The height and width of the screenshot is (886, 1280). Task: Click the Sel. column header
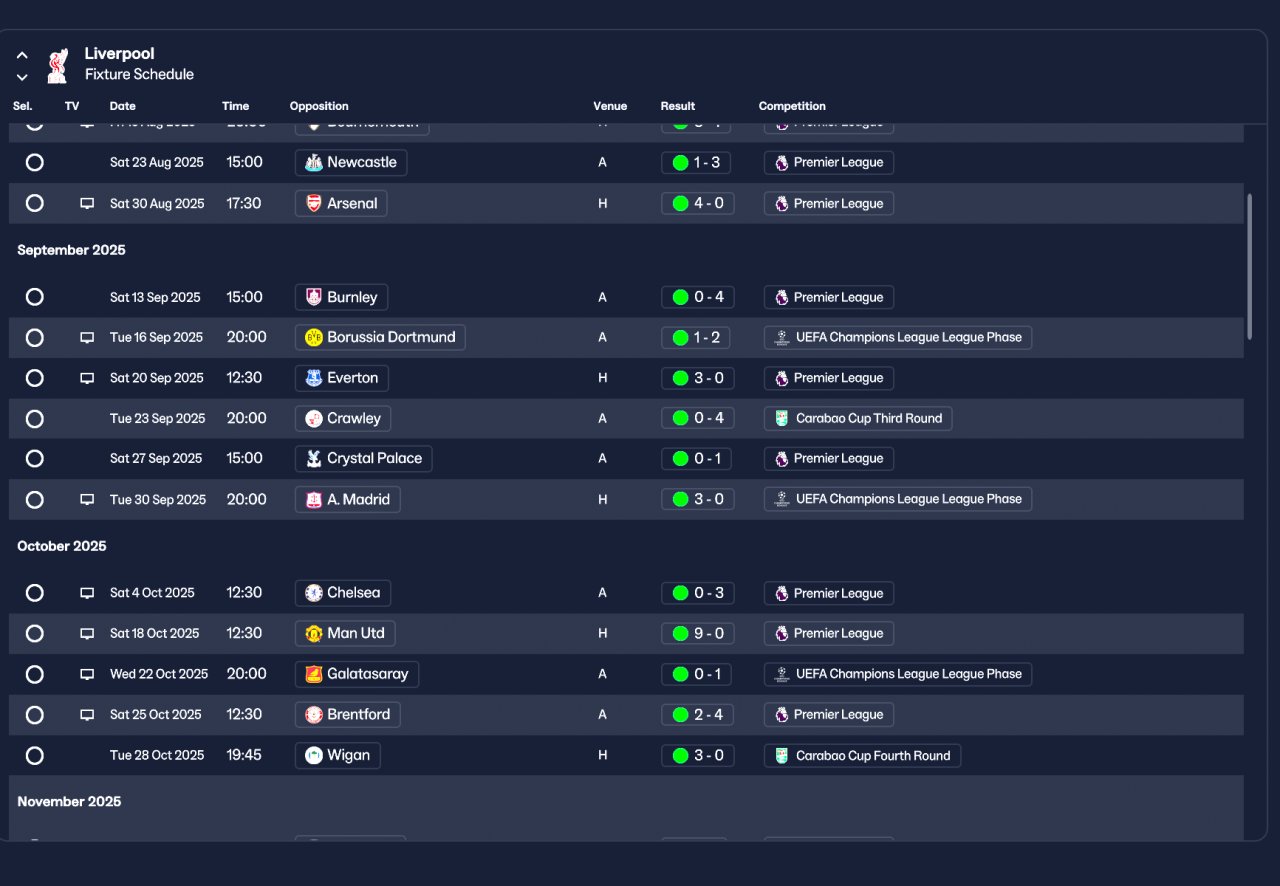pyautogui.click(x=23, y=106)
